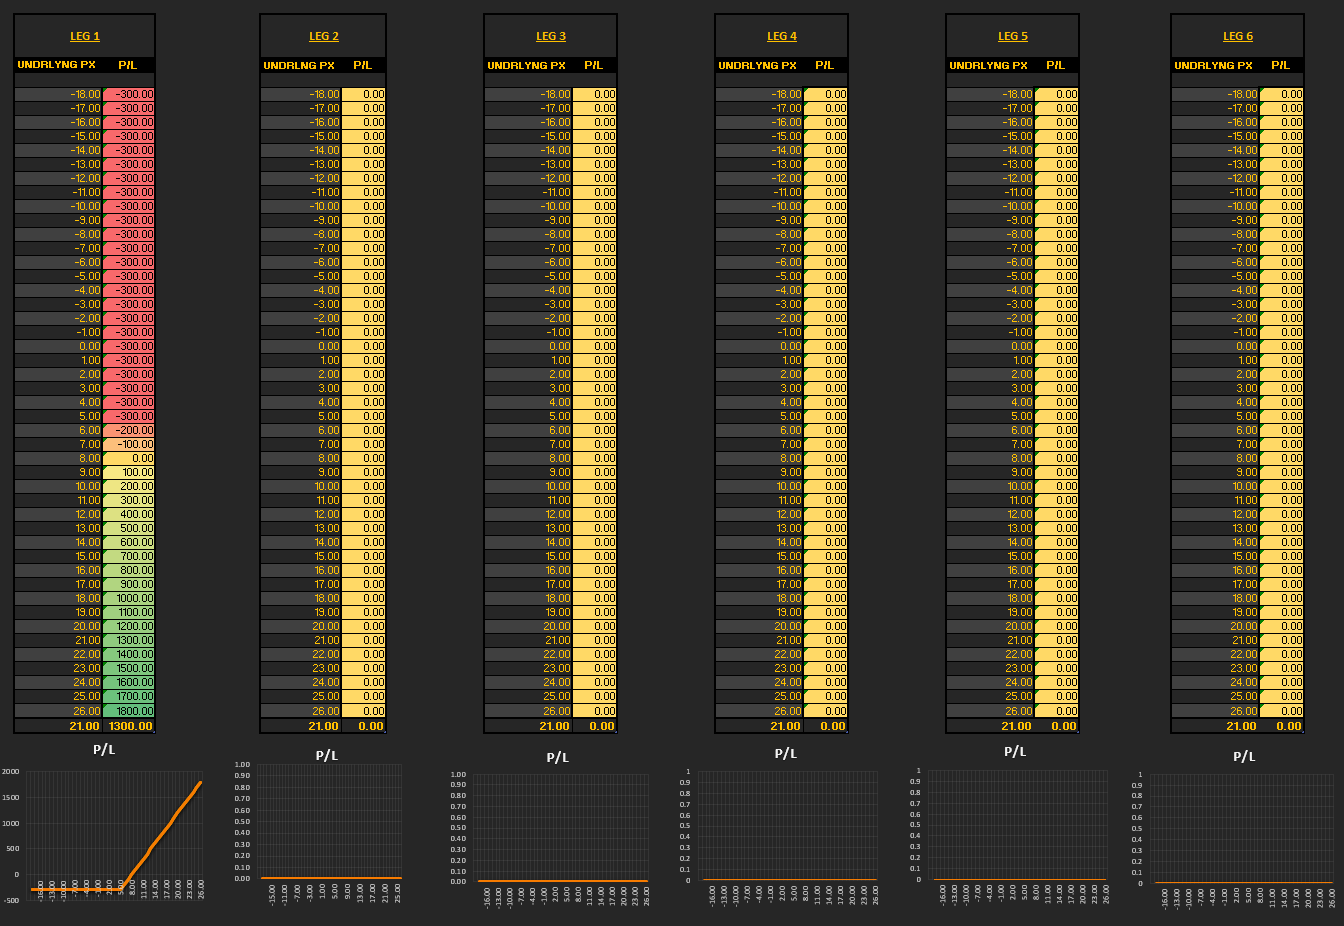
Task: Select LEG 1 P/L cell for underlying 0.00
Action: [x=129, y=346]
